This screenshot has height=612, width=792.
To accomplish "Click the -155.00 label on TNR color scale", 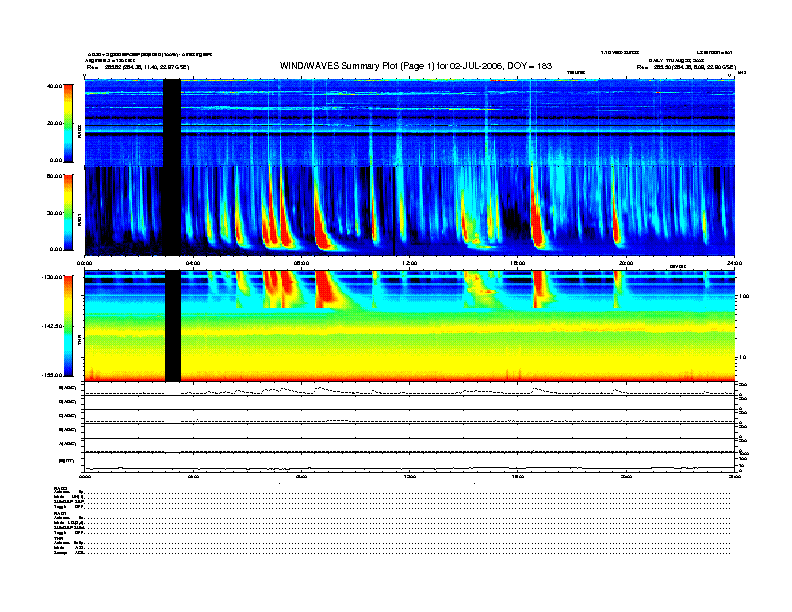I will (52, 375).
